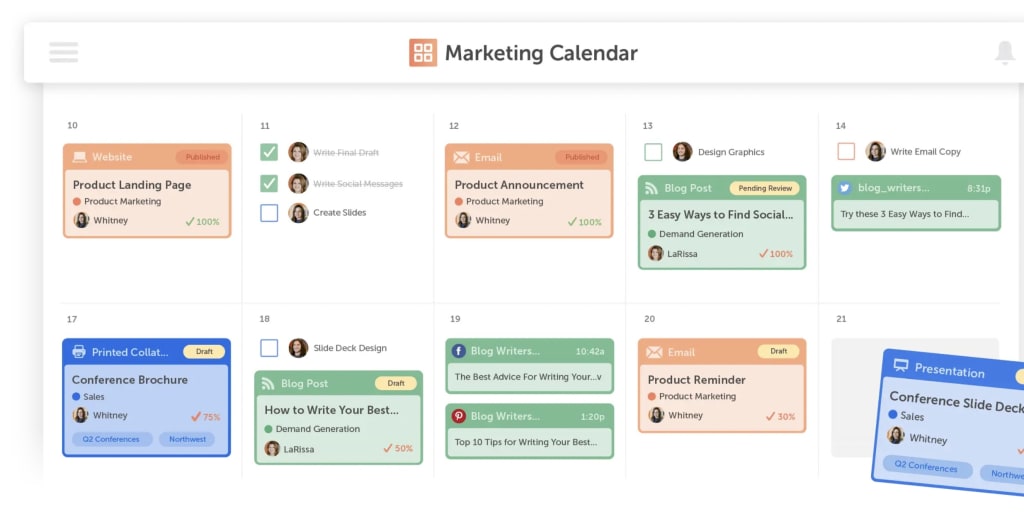Click Whitney's avatar on Conference Slide Deck card

pos(895,435)
